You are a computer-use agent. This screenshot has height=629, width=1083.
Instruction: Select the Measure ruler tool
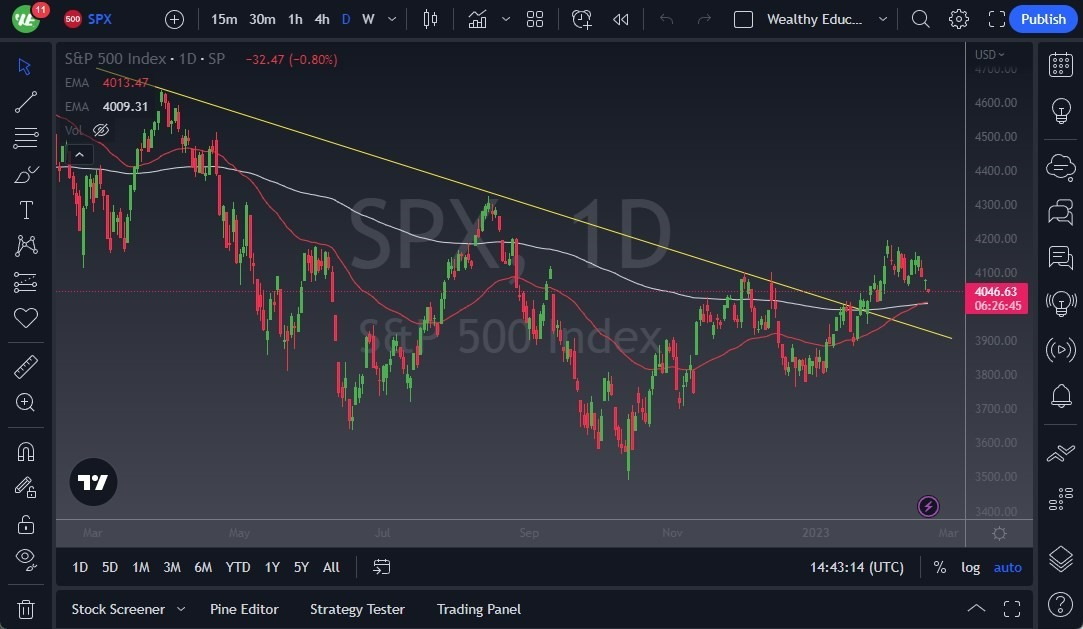pos(26,366)
